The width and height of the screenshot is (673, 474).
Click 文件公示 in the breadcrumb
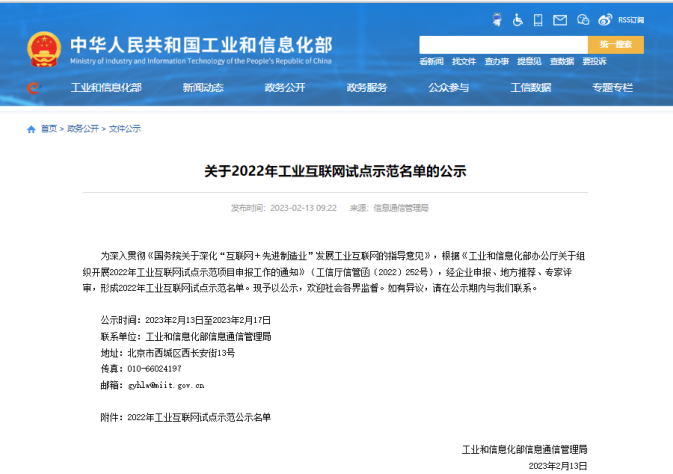tap(124, 129)
